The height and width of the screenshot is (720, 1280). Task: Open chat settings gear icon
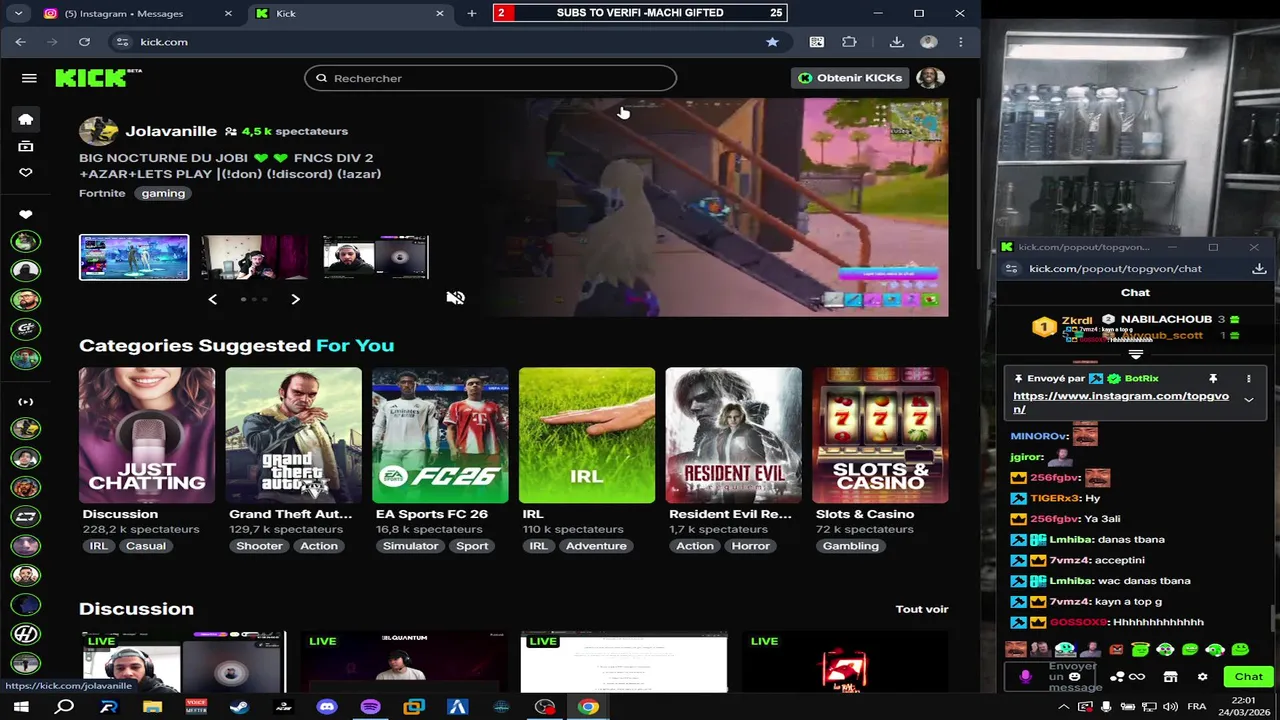pos(1202,677)
